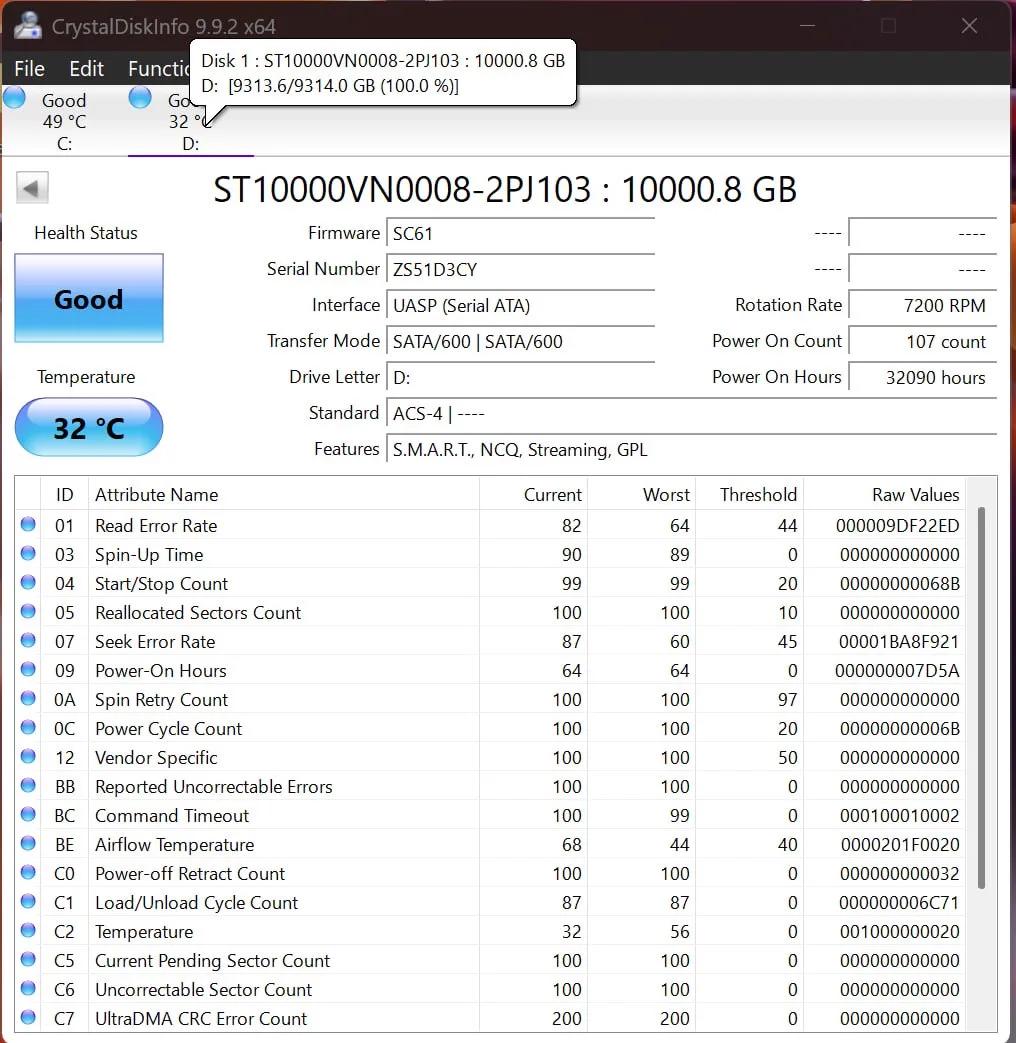Click status dot for Spin Retry Count row
Viewport: 1016px width, 1043px height.
[28, 698]
